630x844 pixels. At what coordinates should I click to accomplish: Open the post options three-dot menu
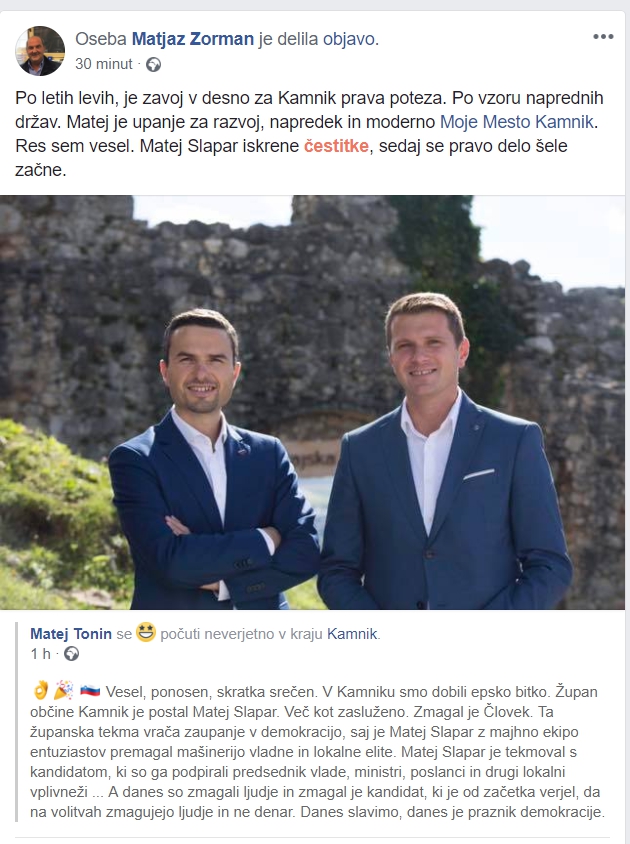(603, 37)
